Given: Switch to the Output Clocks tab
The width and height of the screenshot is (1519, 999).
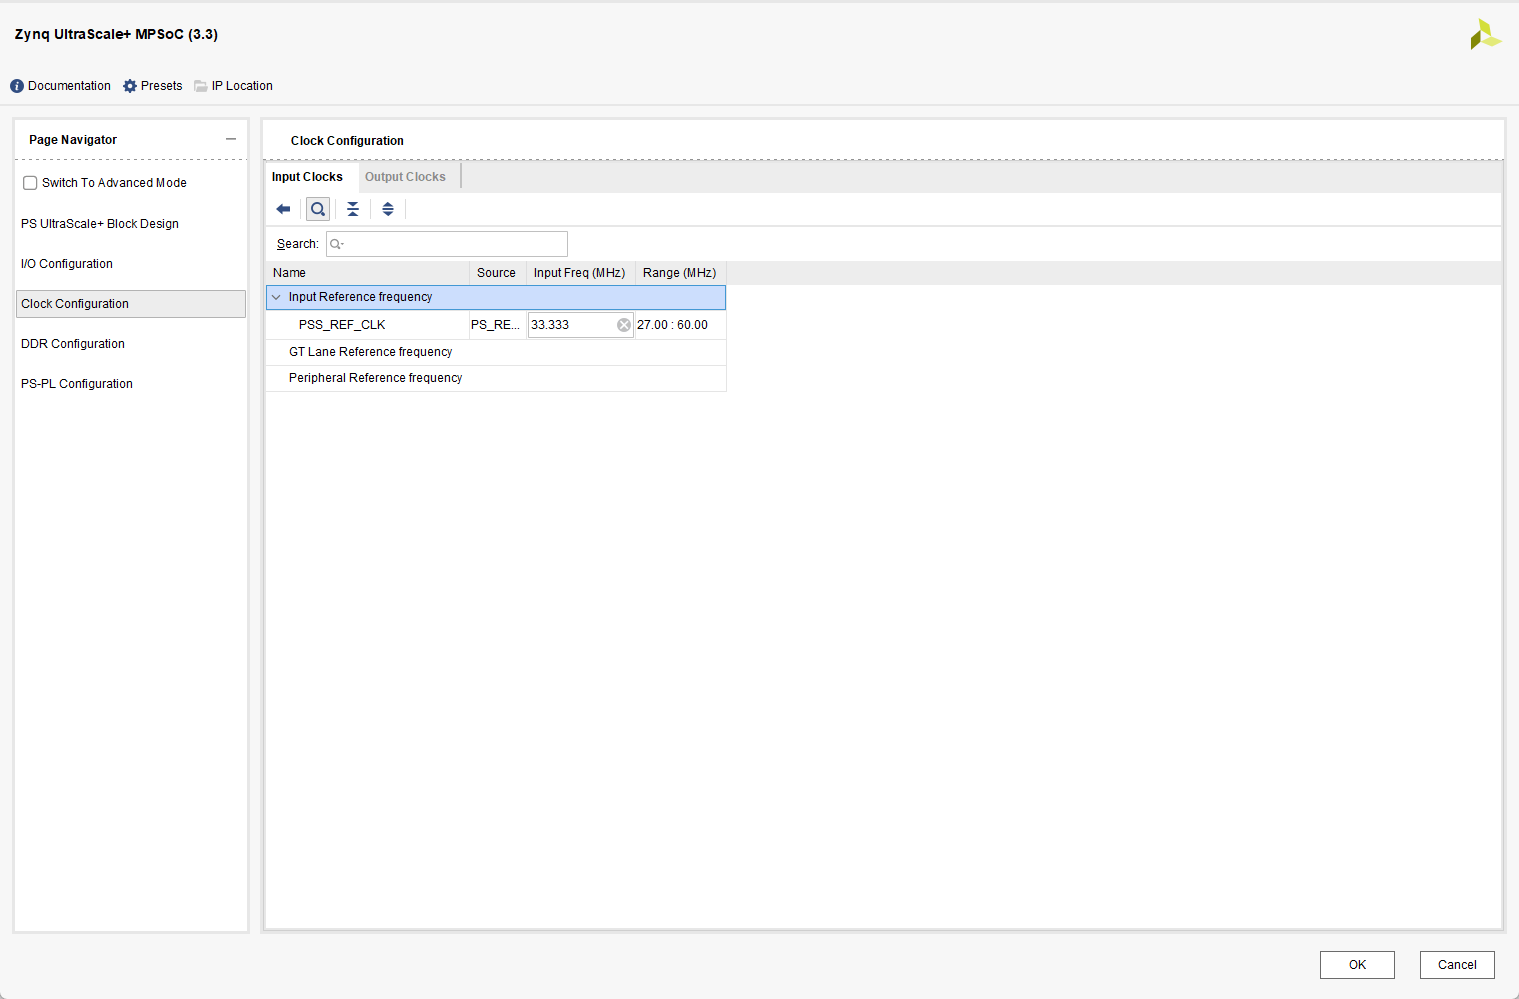Looking at the screenshot, I should pos(405,177).
